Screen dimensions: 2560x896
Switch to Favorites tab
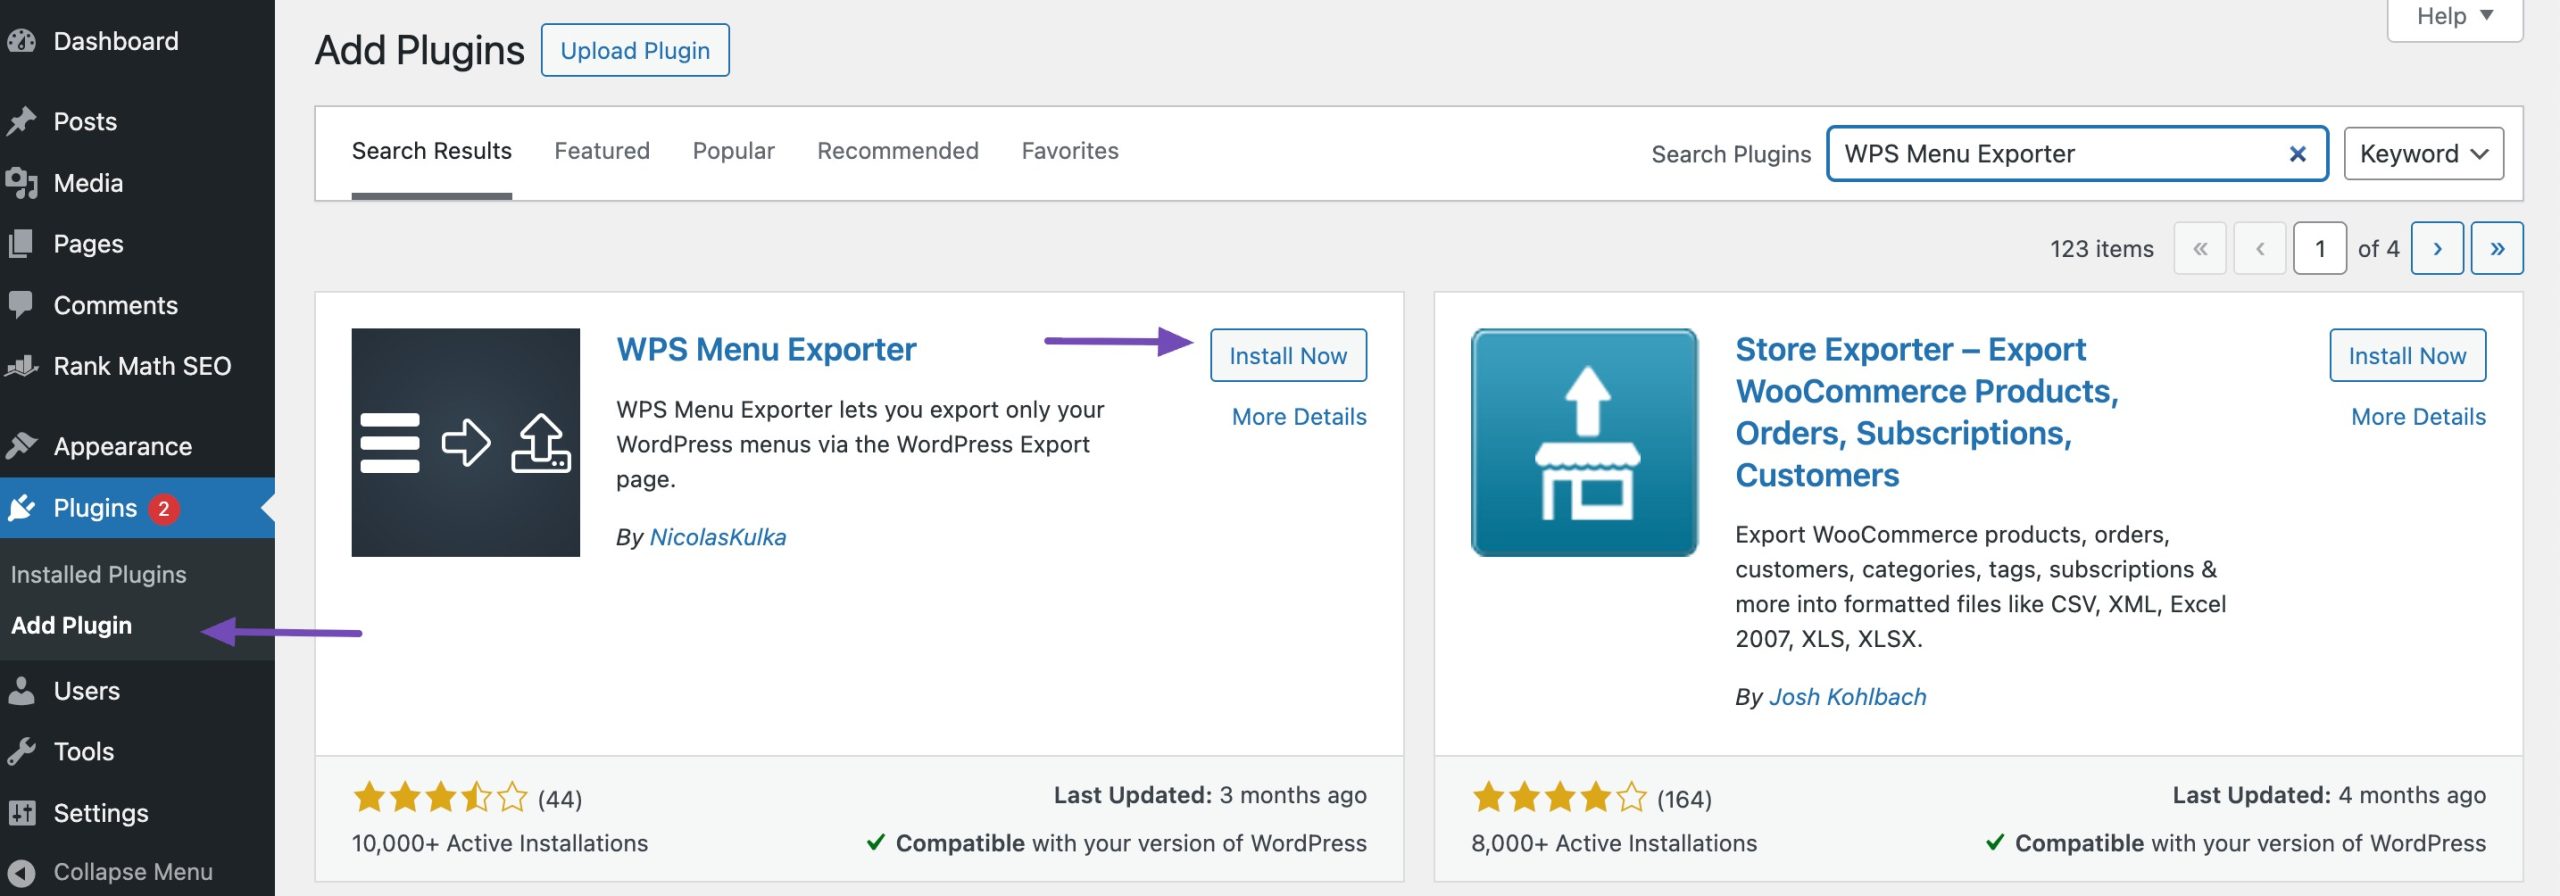click(x=1070, y=151)
